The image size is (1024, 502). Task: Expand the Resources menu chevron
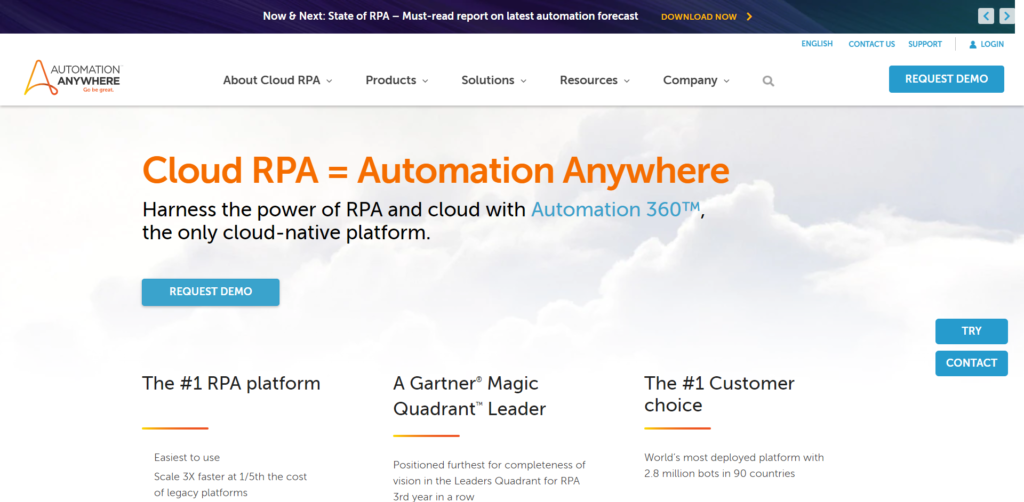click(x=626, y=81)
